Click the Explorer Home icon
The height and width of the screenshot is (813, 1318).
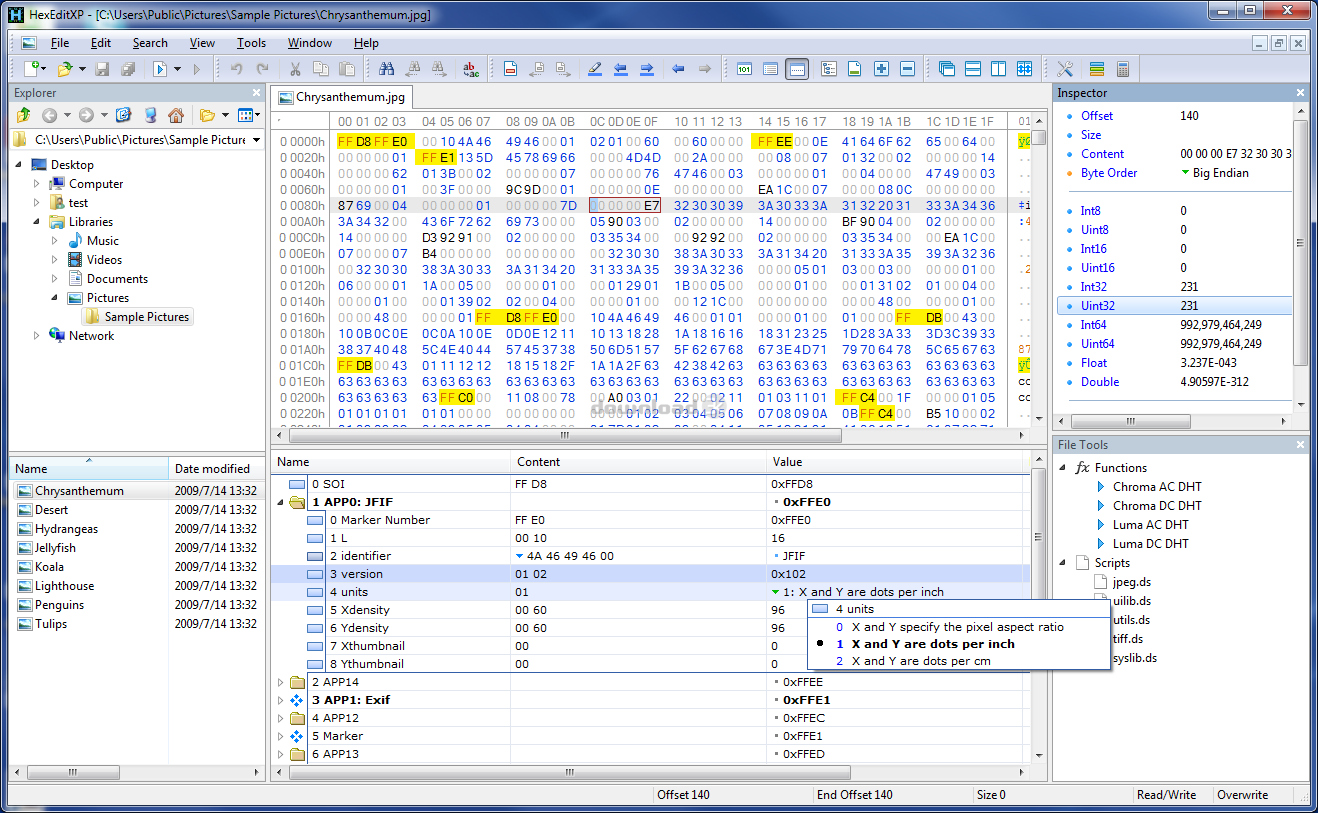coord(176,115)
